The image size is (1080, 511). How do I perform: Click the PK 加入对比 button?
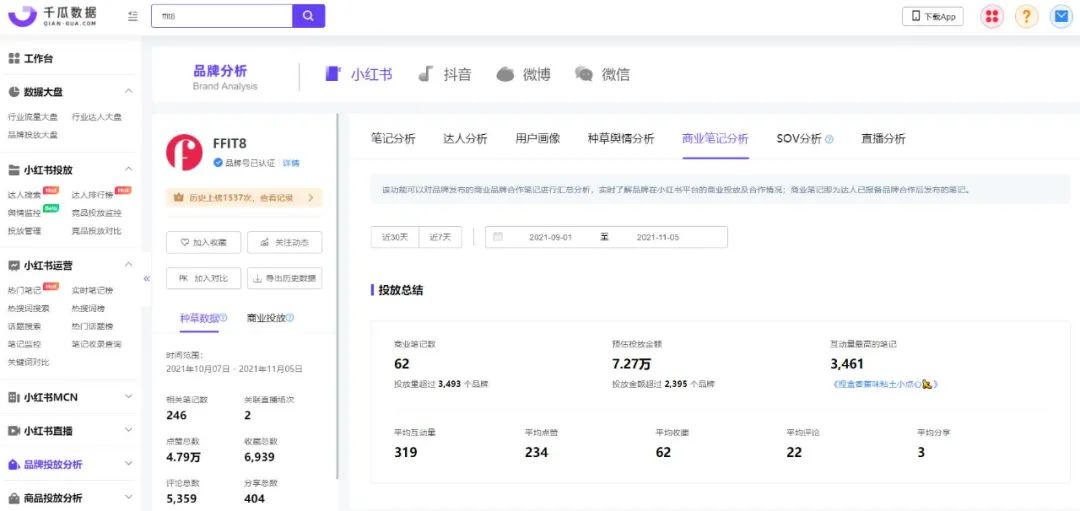pyautogui.click(x=204, y=278)
